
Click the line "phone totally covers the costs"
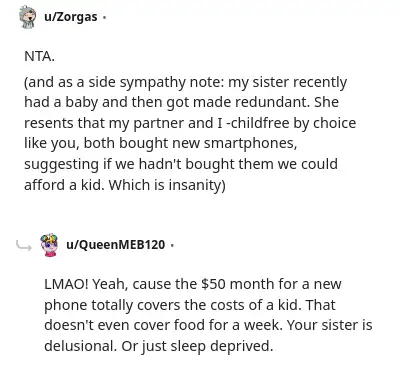tap(190, 305)
